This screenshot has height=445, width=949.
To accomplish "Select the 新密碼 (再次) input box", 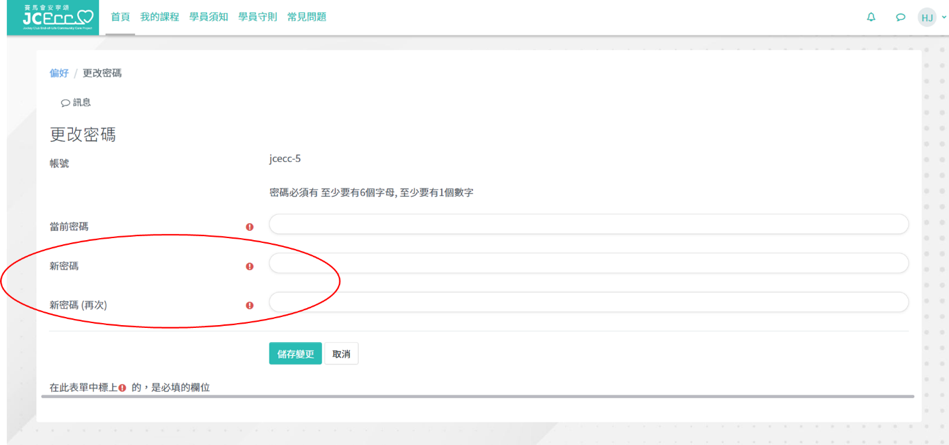I will 588,302.
